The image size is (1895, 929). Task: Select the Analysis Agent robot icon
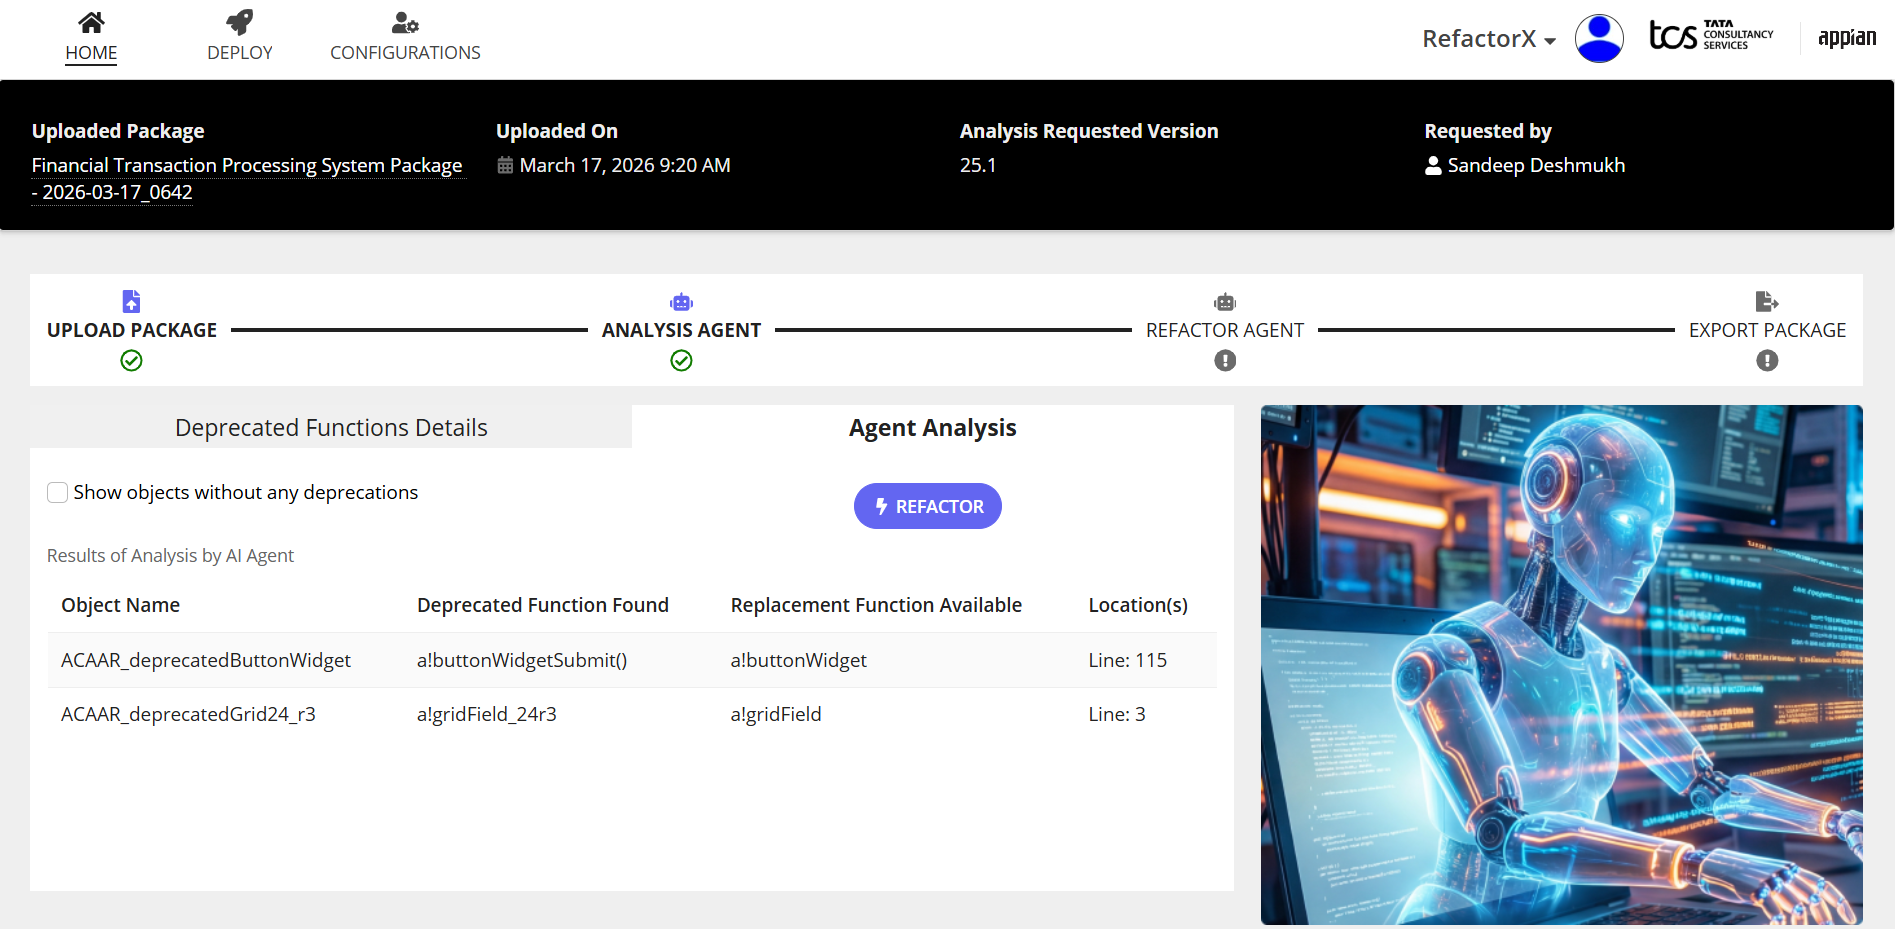click(681, 302)
